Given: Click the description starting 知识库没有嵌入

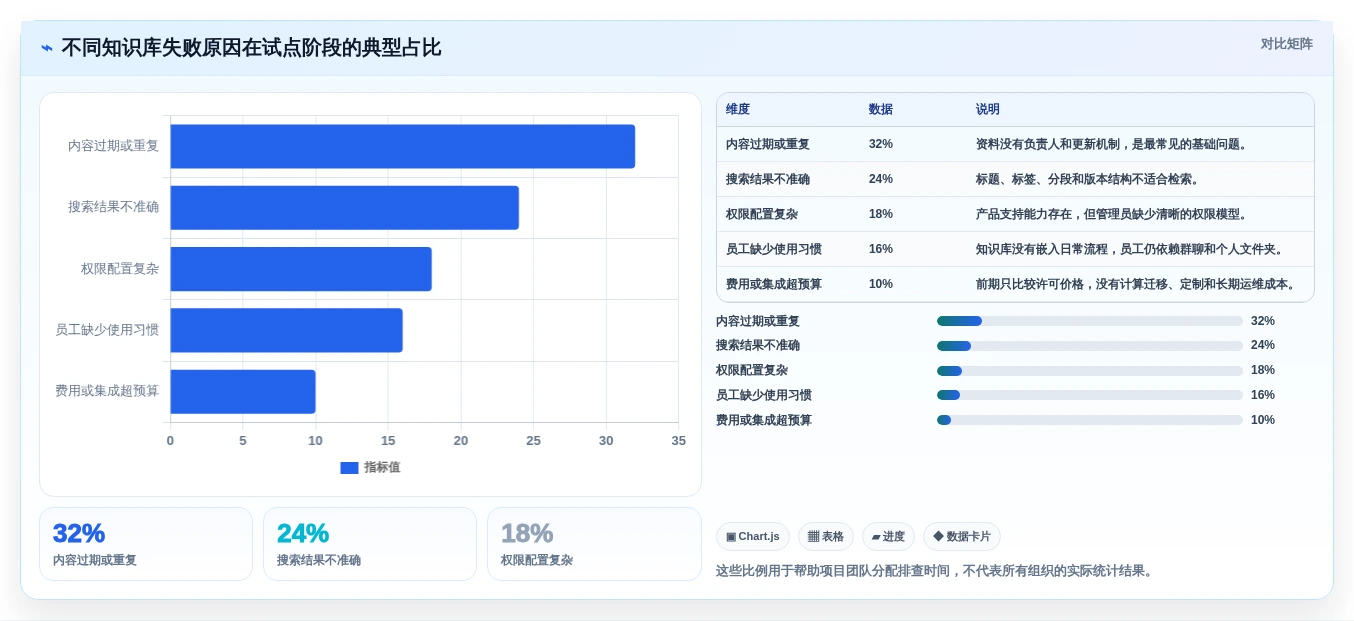Looking at the screenshot, I should tap(1129, 249).
